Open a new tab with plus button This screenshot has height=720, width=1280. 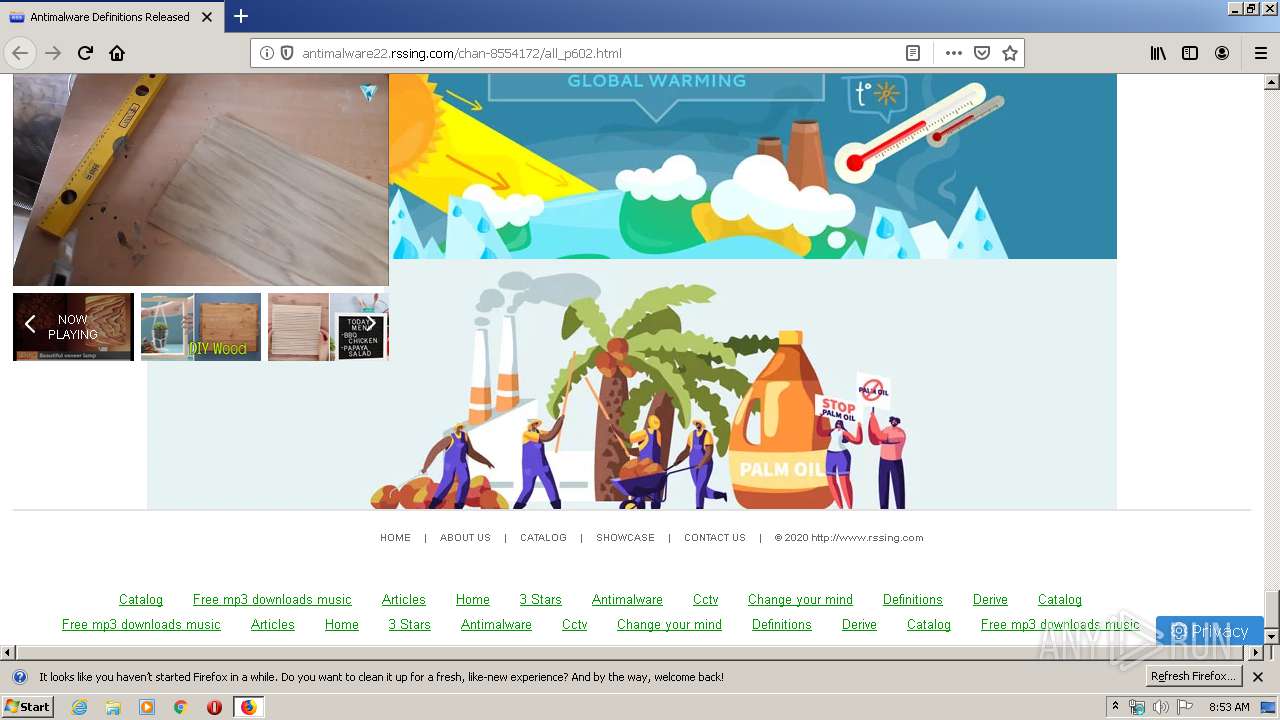(x=241, y=16)
